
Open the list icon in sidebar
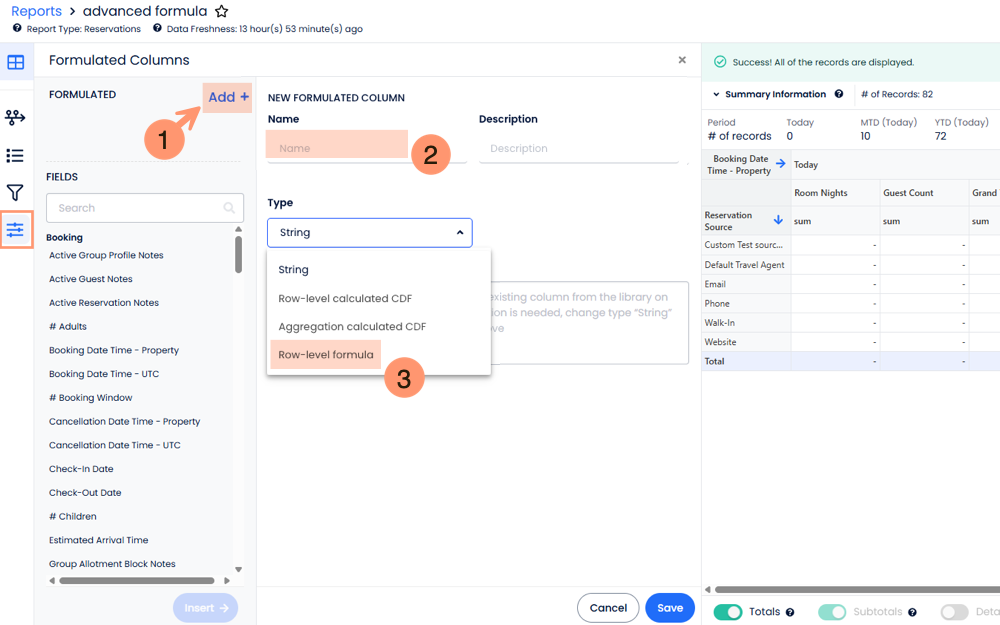[15, 156]
